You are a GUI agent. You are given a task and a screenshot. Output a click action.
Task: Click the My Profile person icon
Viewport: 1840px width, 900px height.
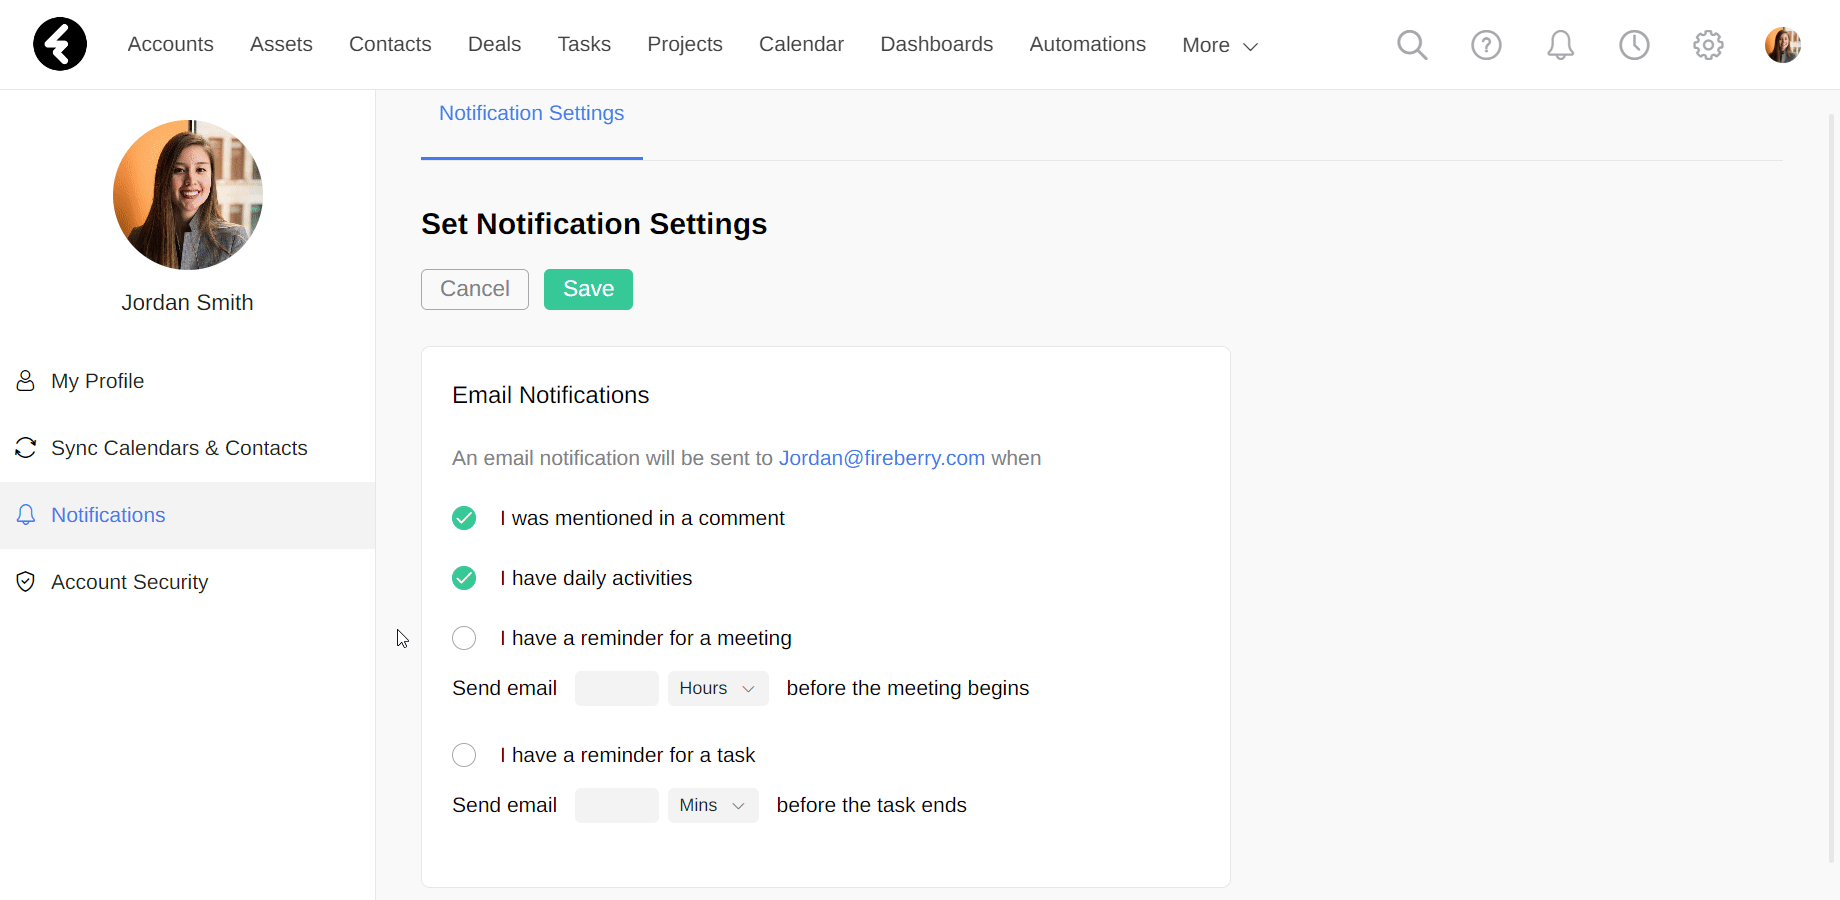pyautogui.click(x=26, y=381)
